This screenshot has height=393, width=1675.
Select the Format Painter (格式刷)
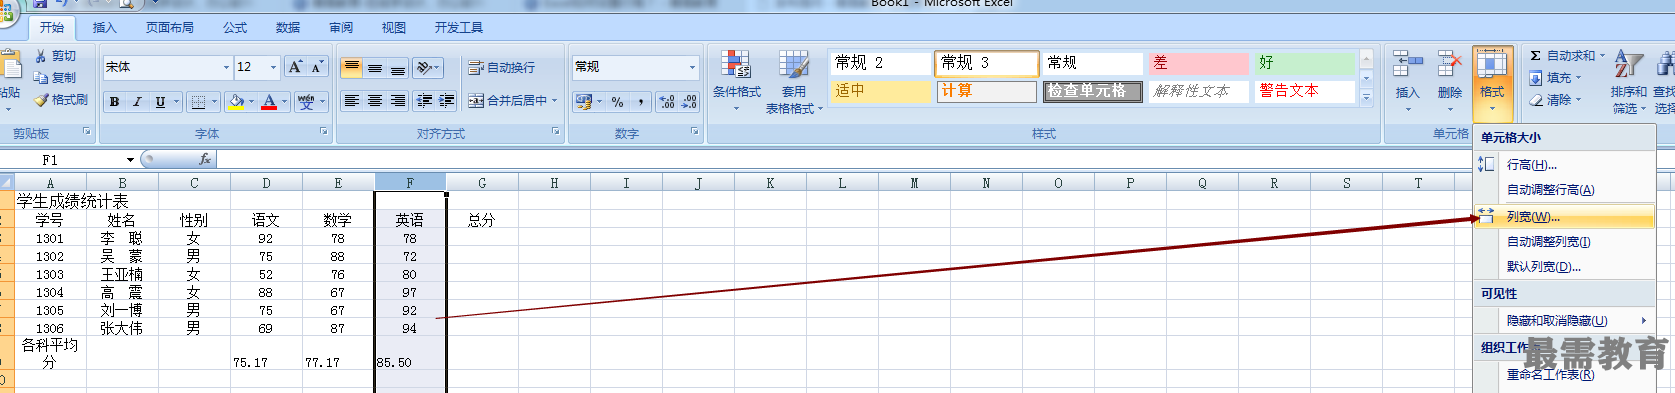click(61, 100)
